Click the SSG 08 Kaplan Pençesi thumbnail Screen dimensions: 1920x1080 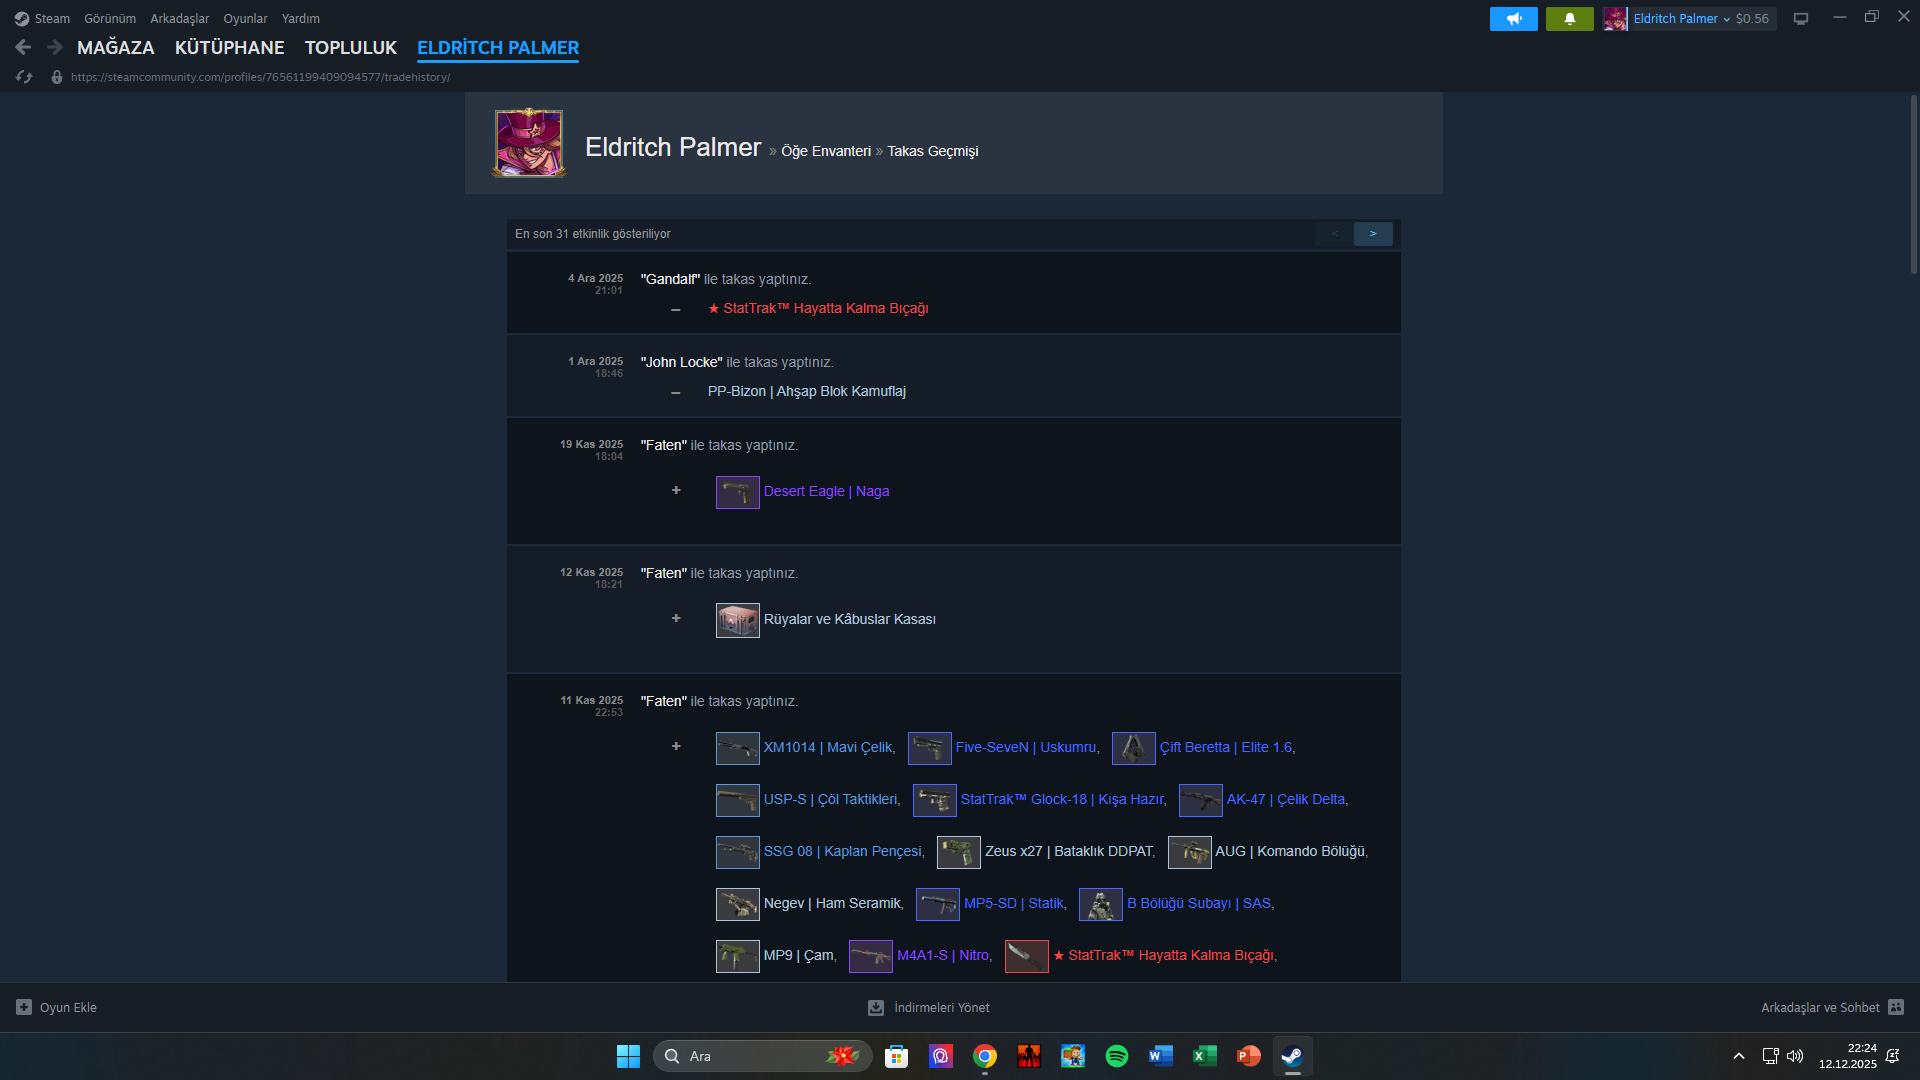click(x=738, y=852)
